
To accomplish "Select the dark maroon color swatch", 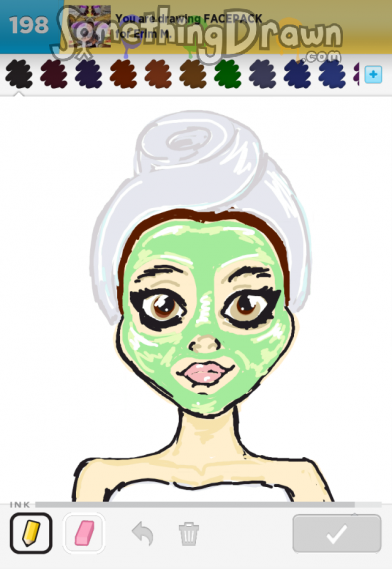I will 54,74.
